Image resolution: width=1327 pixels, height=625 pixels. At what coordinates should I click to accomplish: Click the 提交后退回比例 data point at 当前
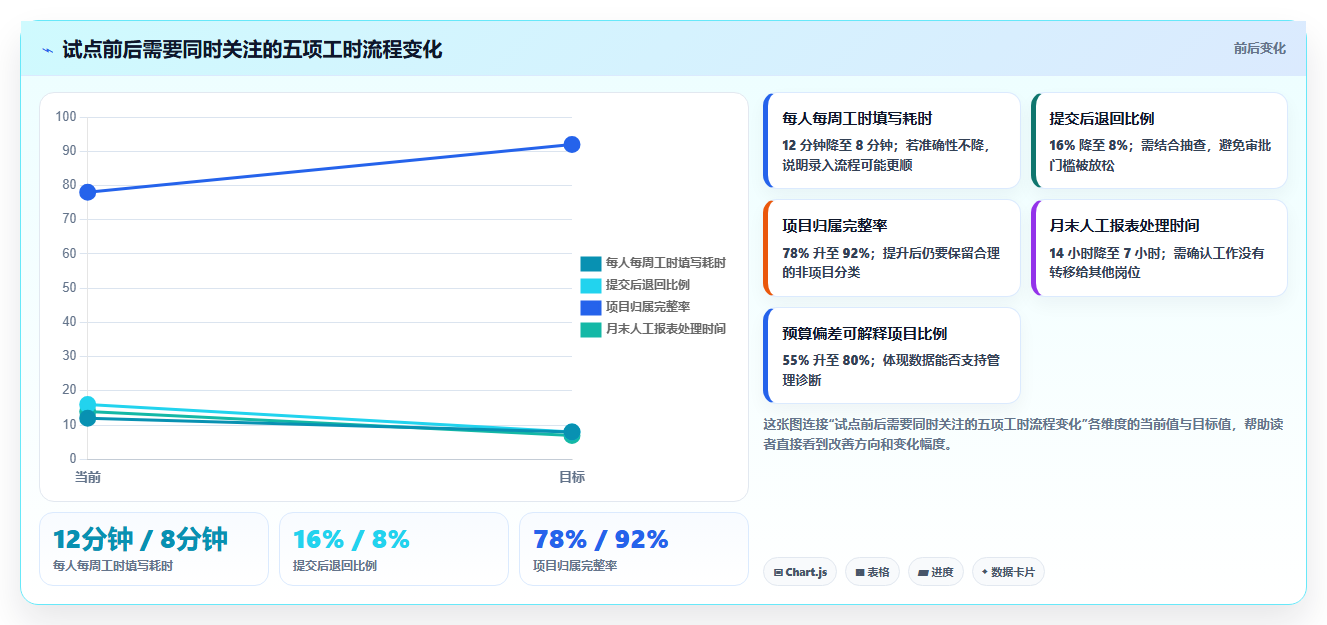click(88, 405)
